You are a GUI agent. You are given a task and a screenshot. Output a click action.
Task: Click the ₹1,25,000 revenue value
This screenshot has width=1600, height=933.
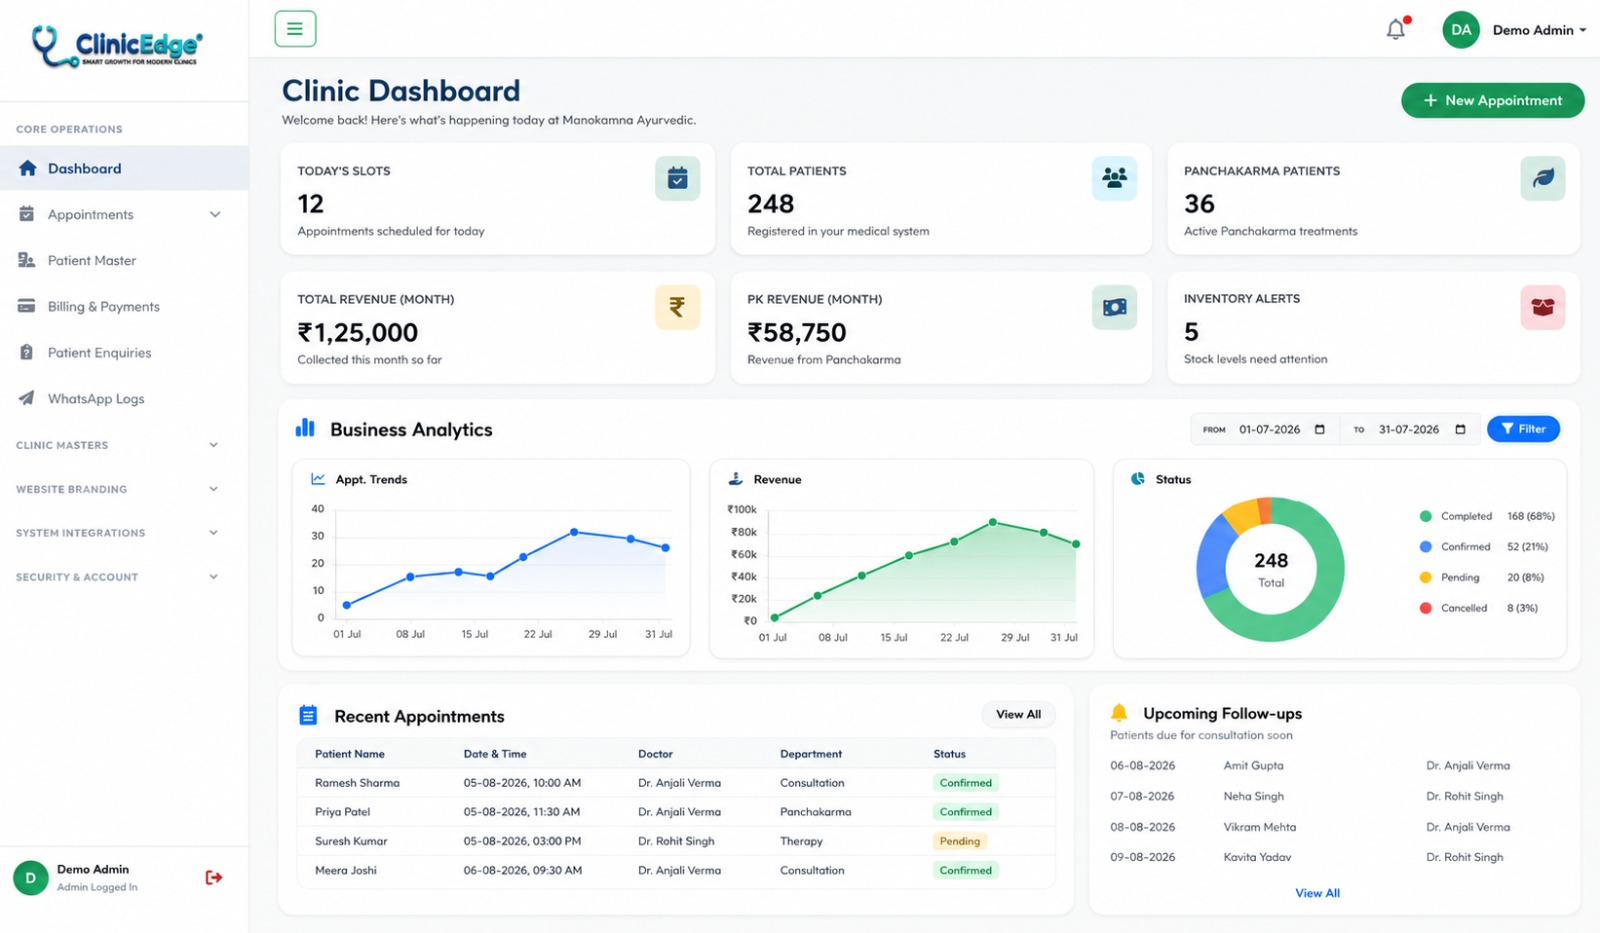coord(357,332)
